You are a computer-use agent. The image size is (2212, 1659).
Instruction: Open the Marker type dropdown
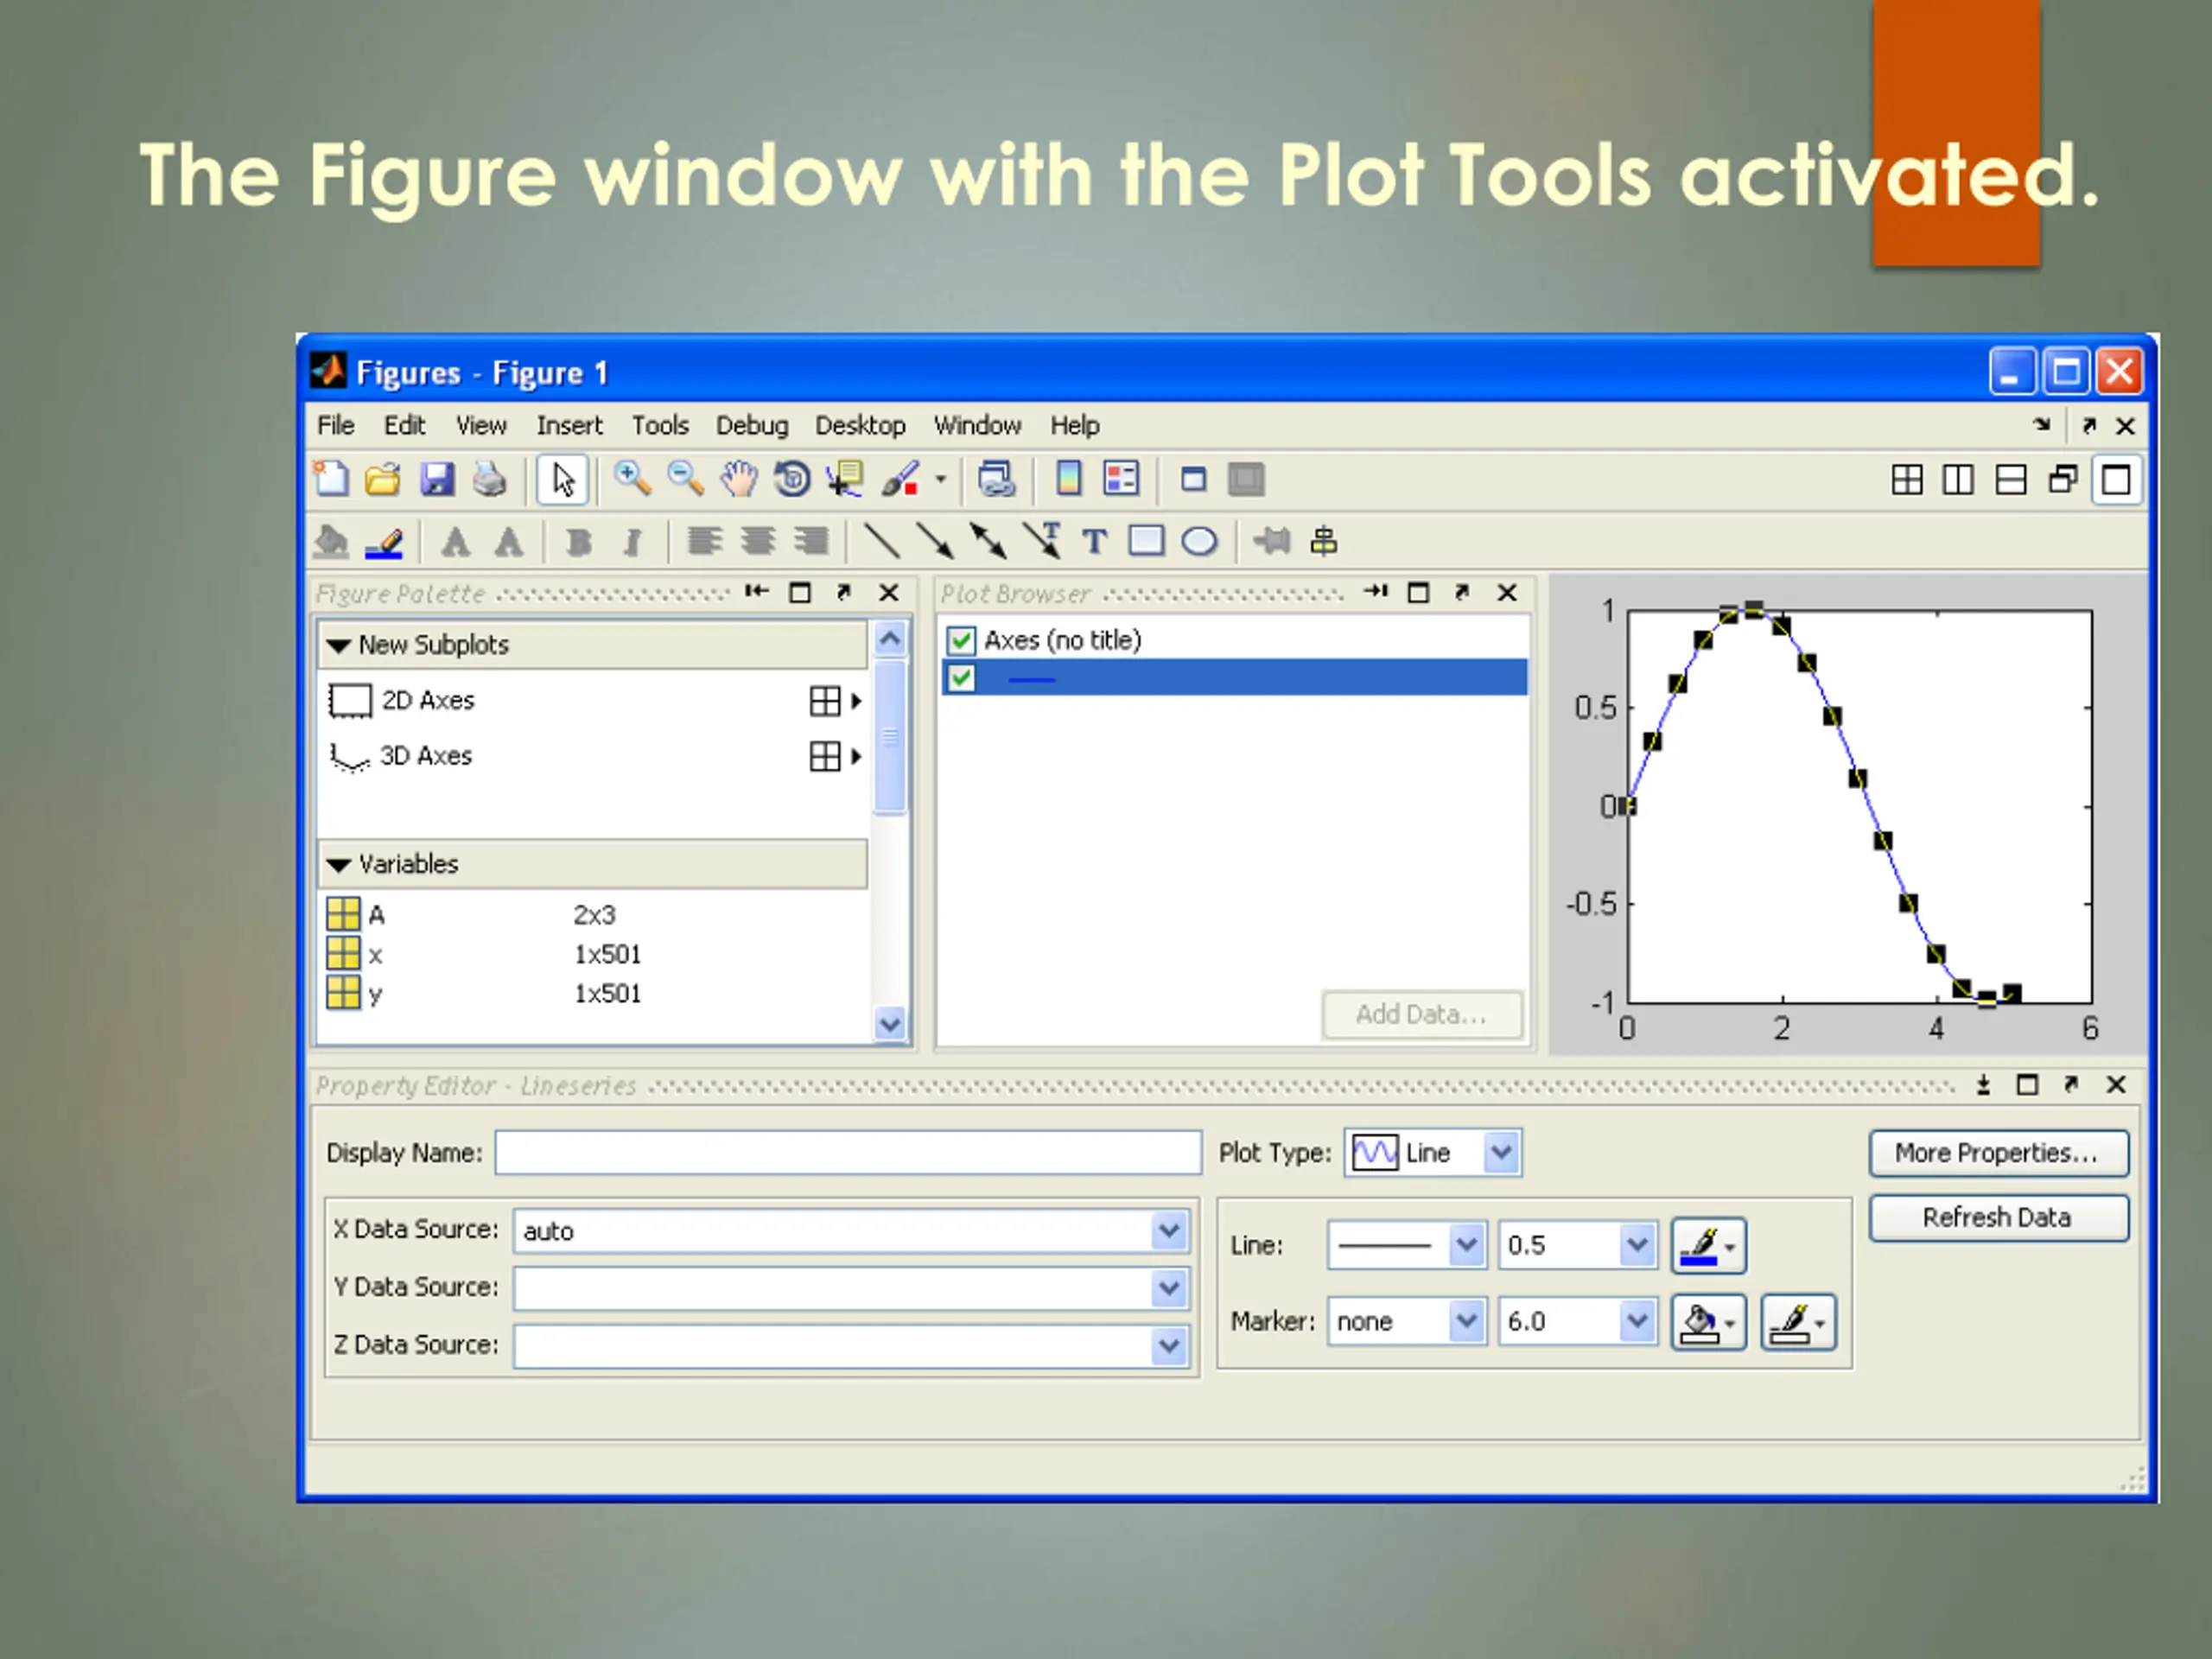(1466, 1321)
